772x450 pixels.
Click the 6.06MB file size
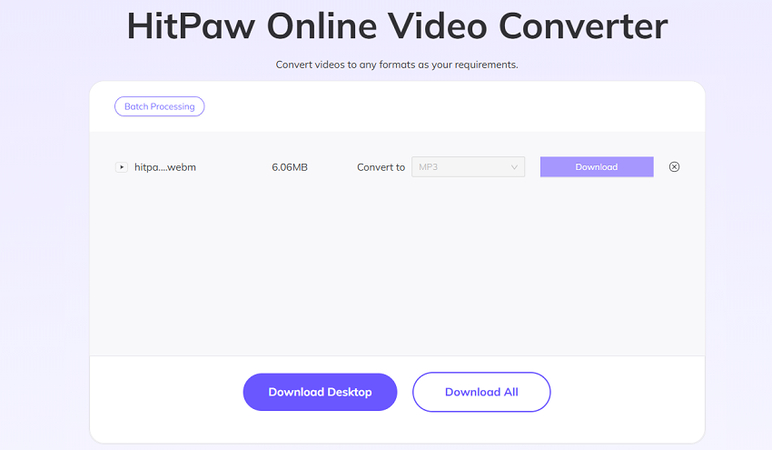pyautogui.click(x=290, y=167)
